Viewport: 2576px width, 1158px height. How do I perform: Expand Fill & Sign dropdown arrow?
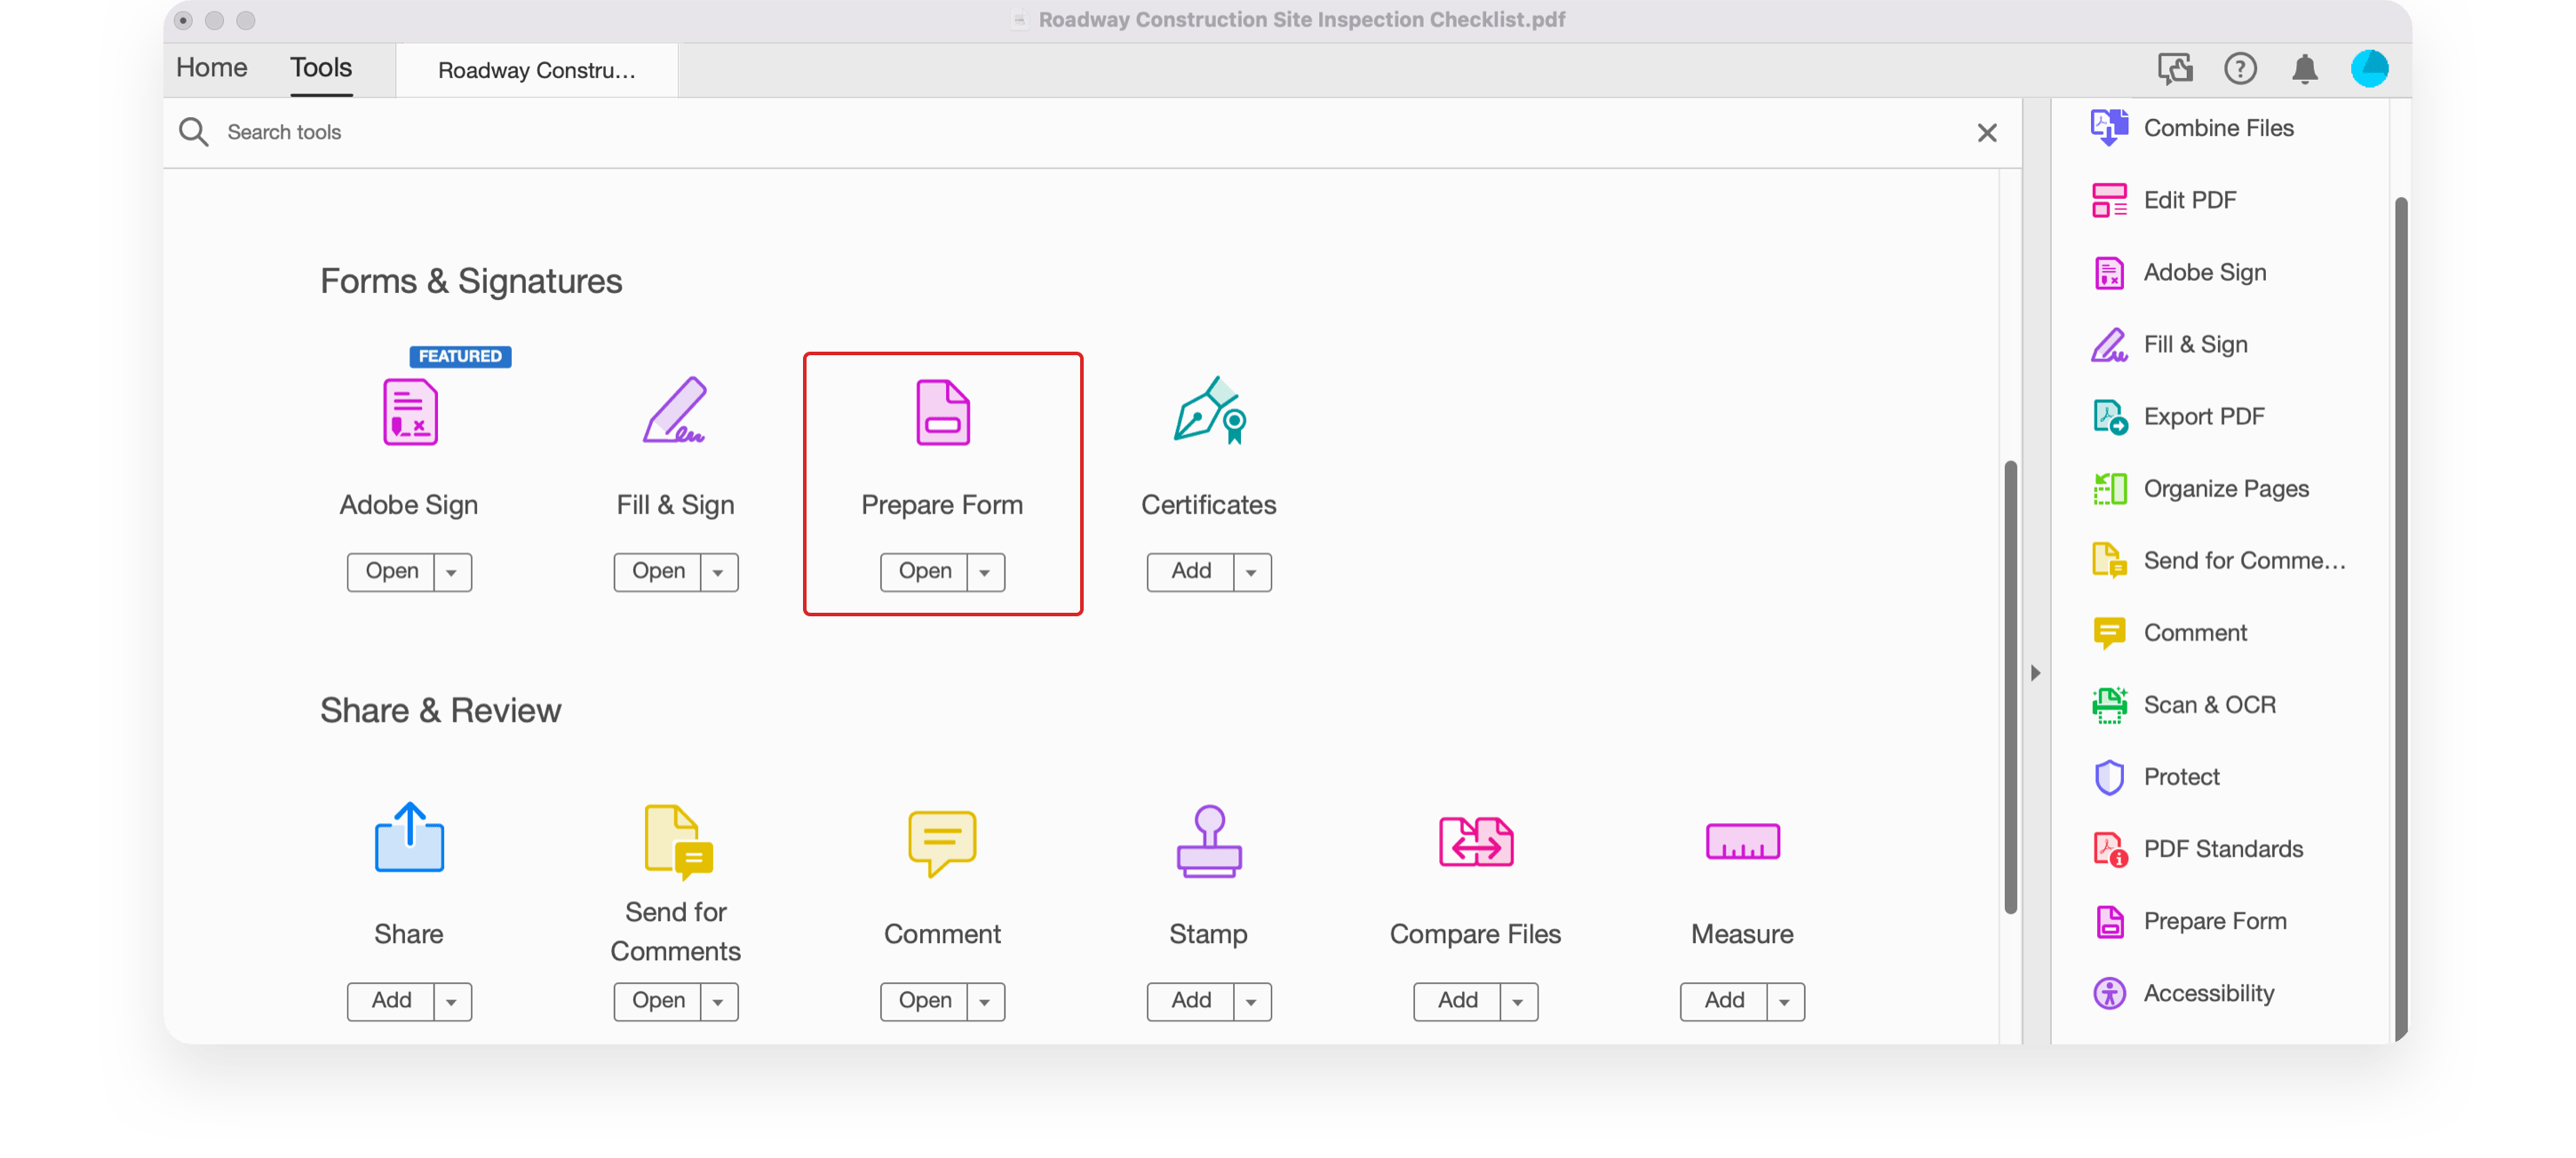click(x=720, y=570)
